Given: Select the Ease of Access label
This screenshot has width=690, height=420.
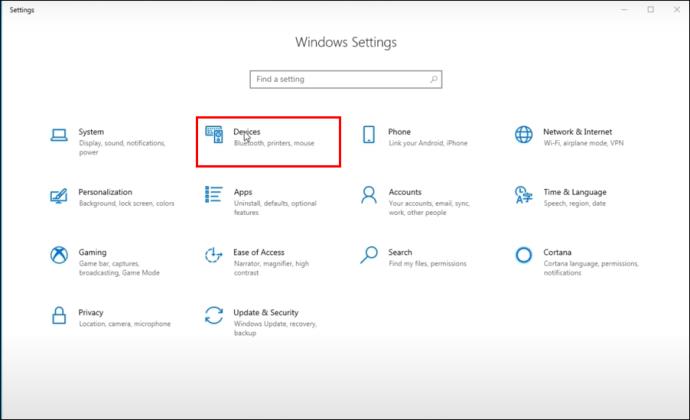Looking at the screenshot, I should click(x=259, y=252).
